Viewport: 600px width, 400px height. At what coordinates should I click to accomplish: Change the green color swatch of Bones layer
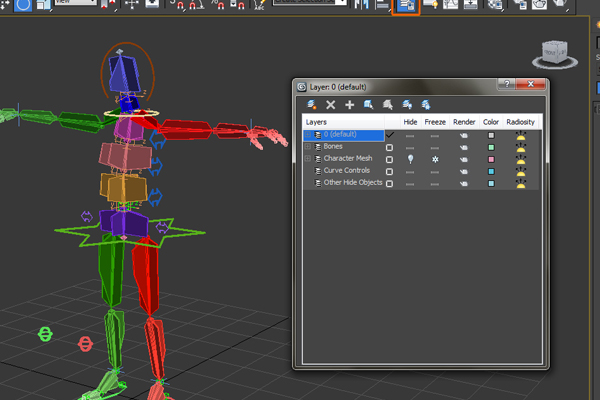491,147
